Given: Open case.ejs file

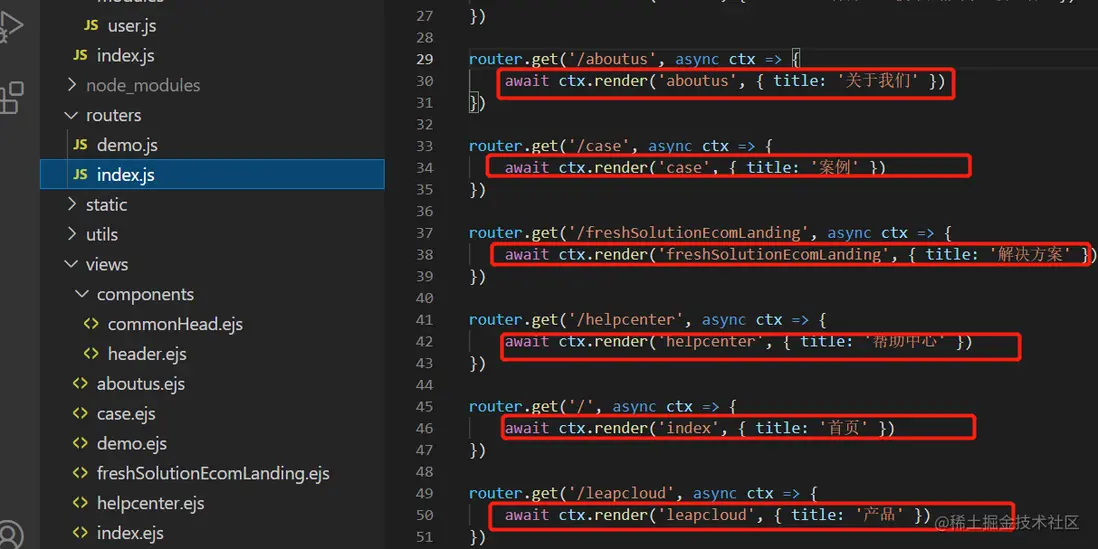Looking at the screenshot, I should (126, 414).
